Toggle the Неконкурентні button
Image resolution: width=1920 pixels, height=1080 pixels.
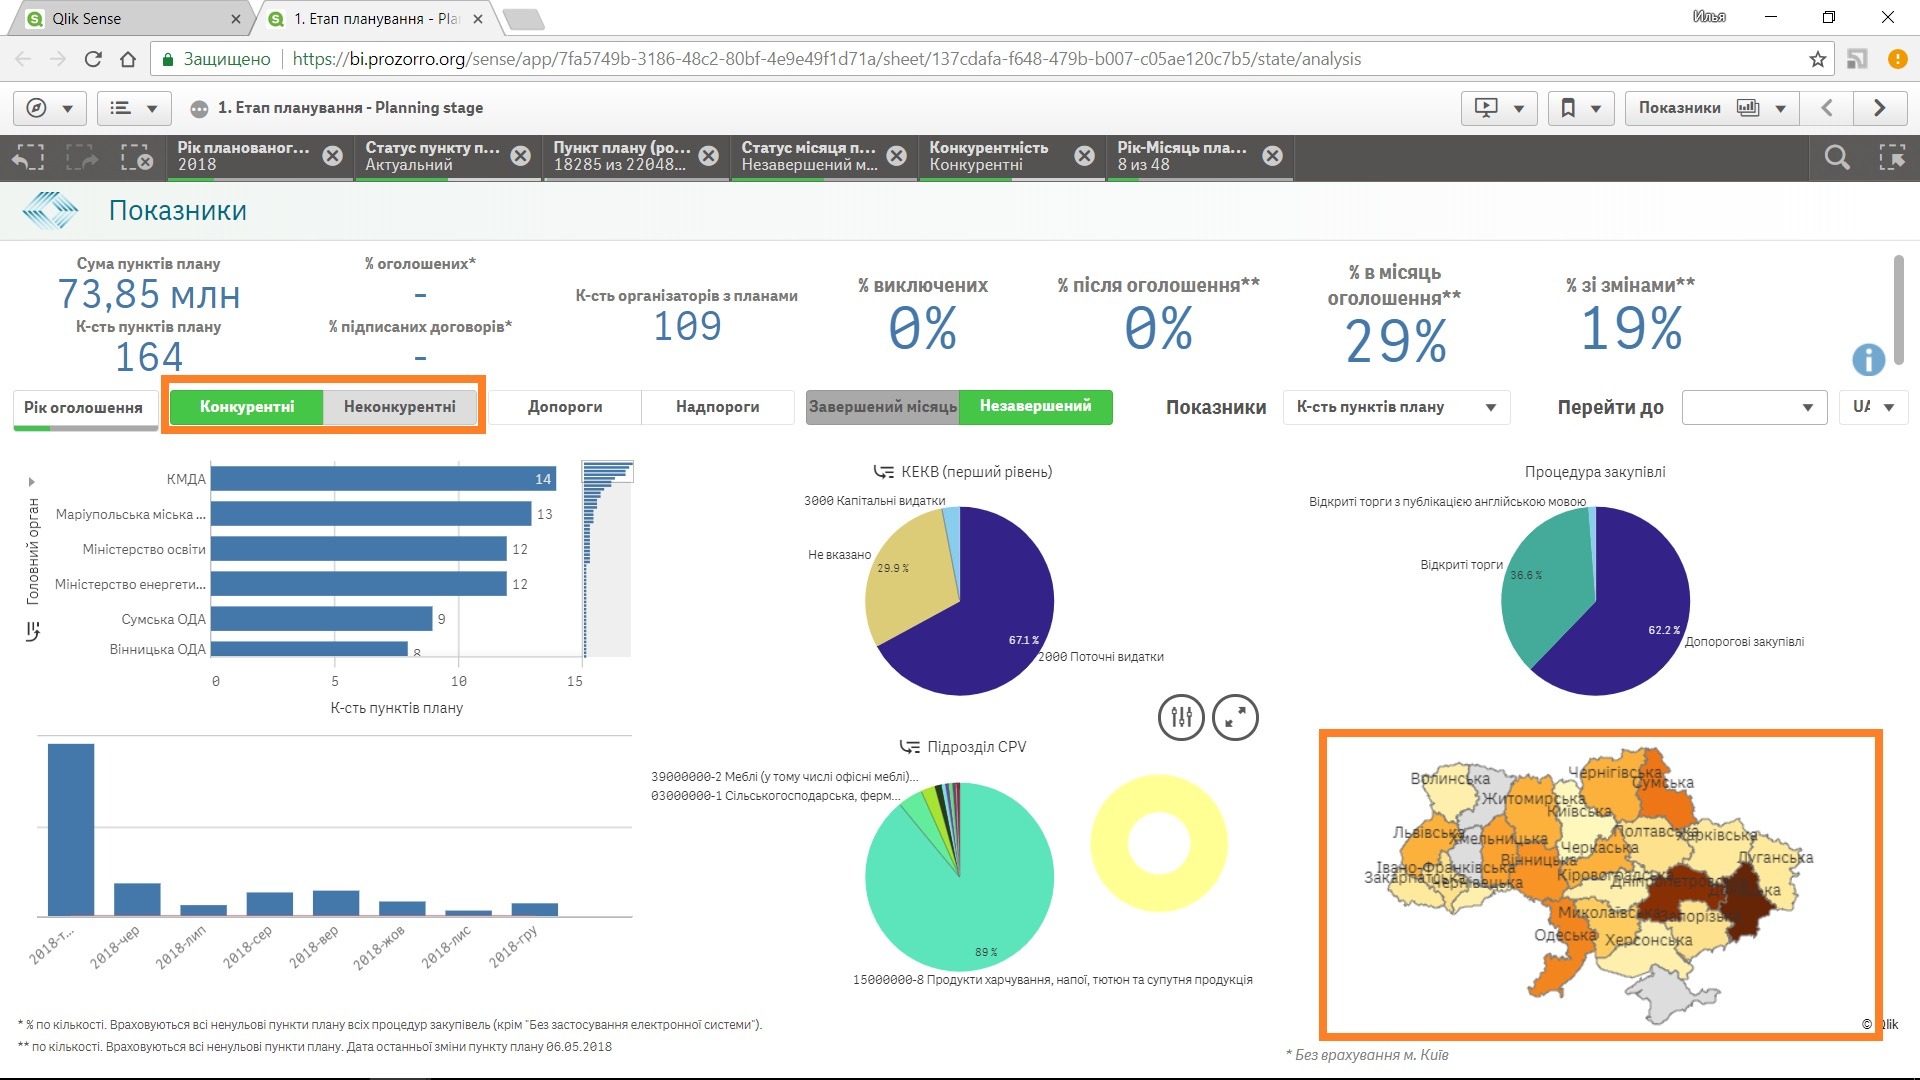[399, 407]
